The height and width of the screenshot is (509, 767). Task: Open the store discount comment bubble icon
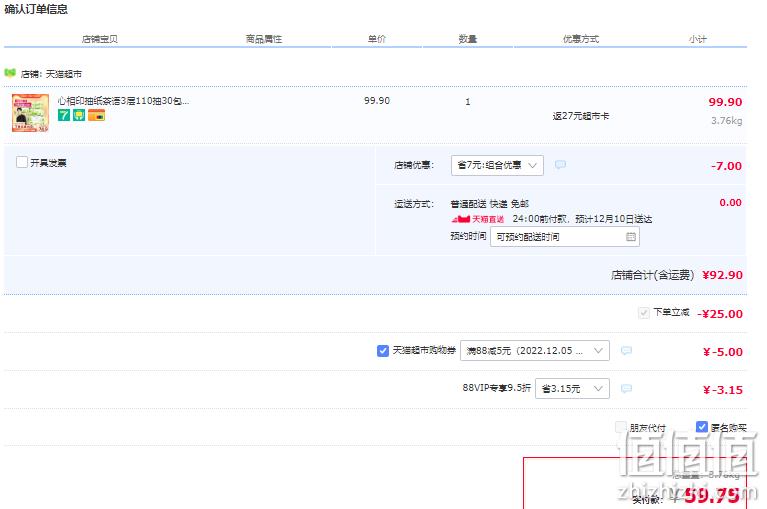(561, 165)
